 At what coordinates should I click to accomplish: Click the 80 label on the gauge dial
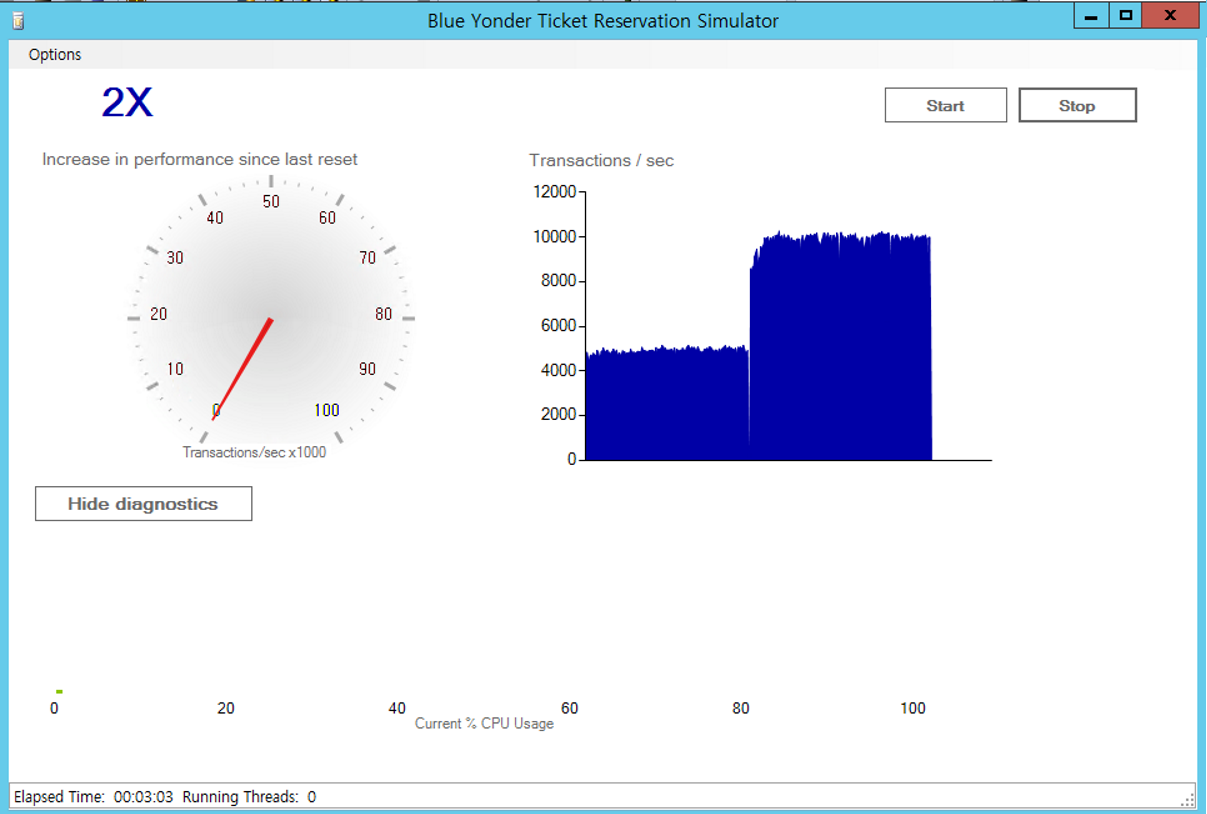coord(383,314)
